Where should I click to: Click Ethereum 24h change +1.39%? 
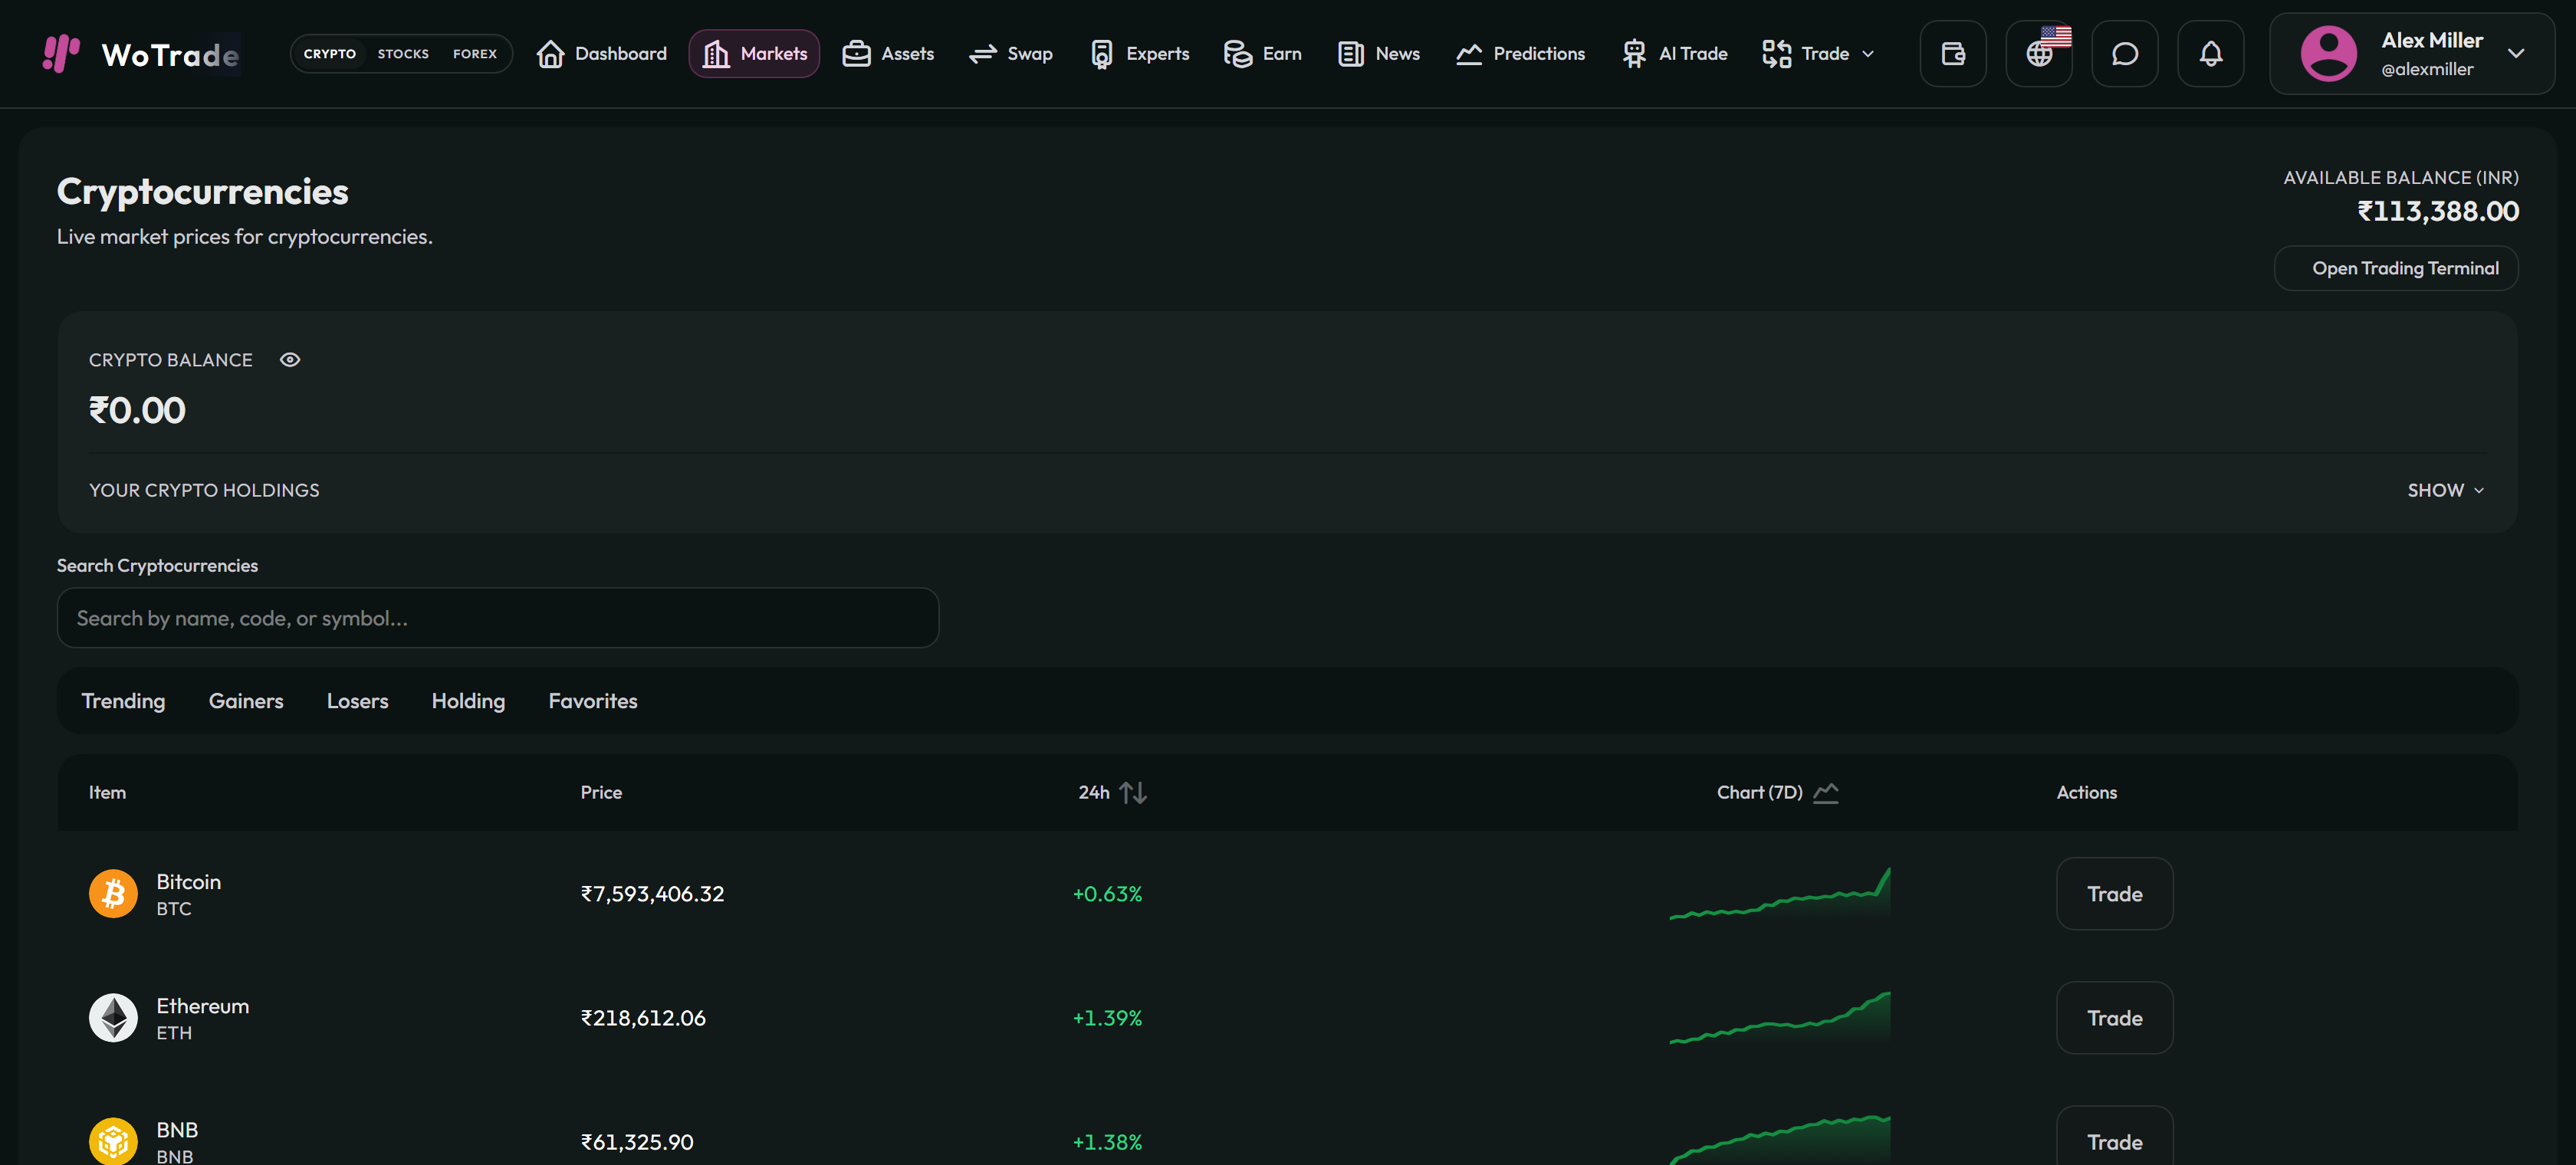[1107, 1017]
